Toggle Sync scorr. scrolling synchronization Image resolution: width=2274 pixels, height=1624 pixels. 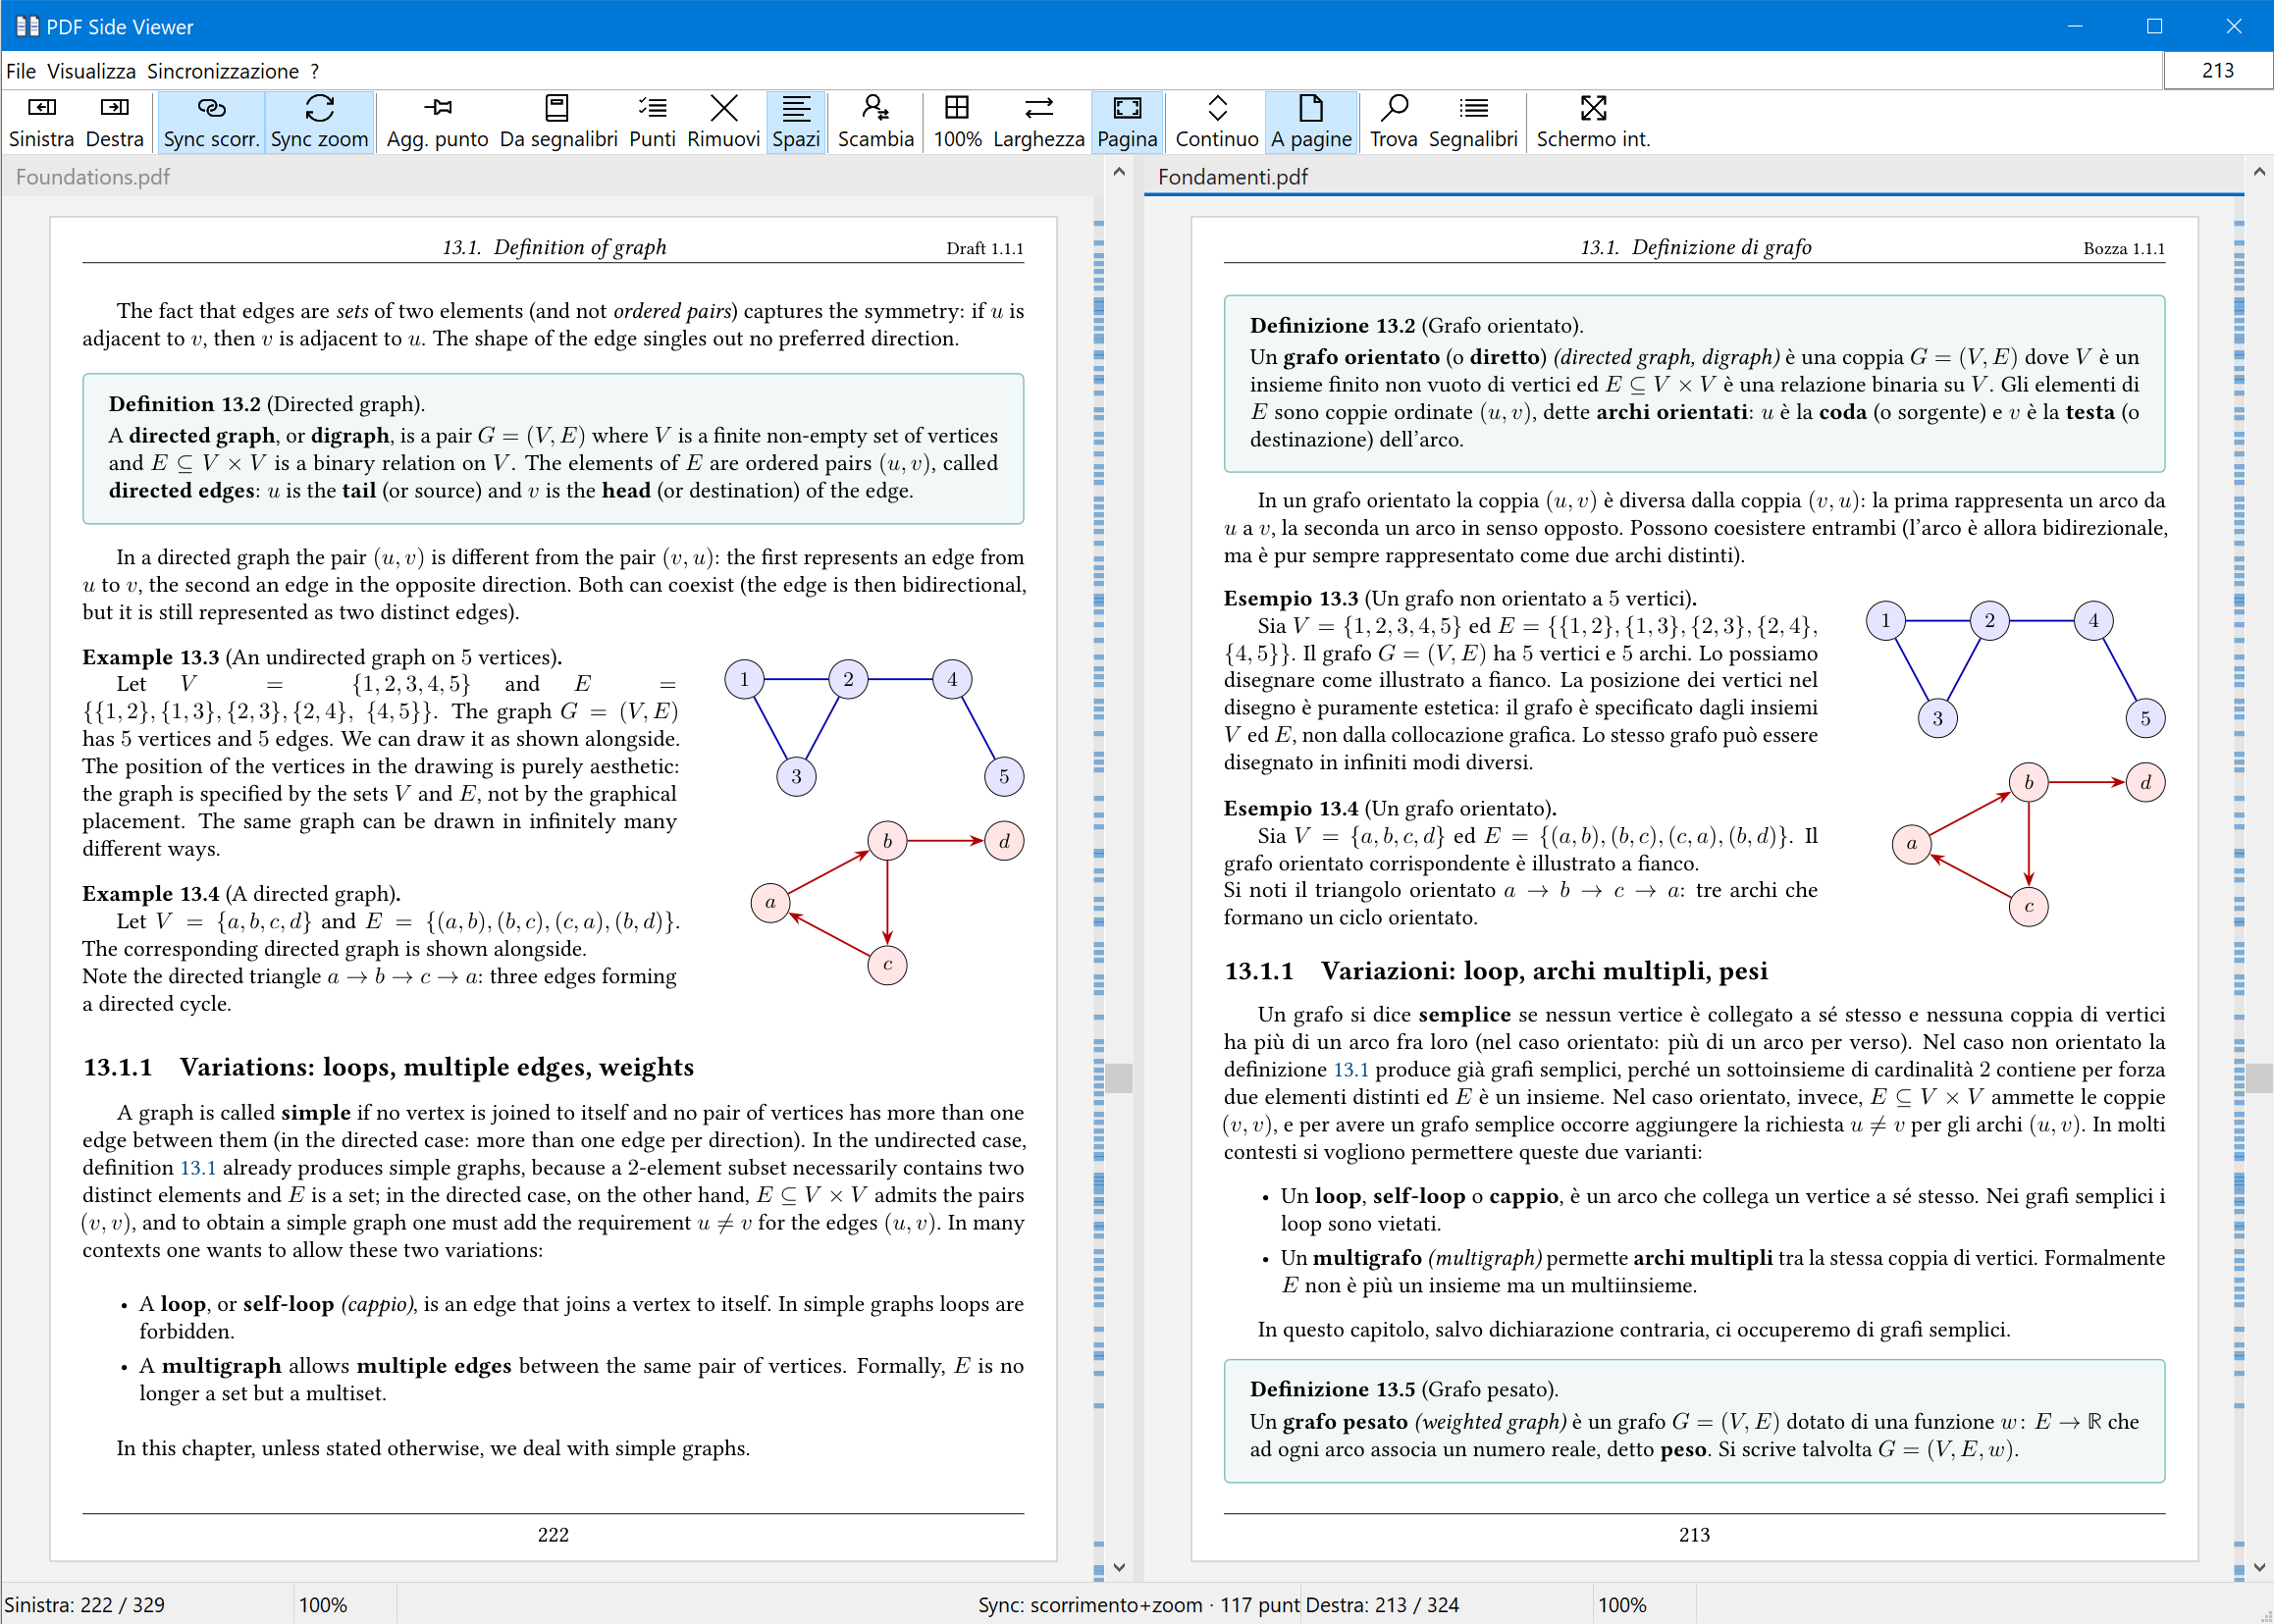(211, 121)
